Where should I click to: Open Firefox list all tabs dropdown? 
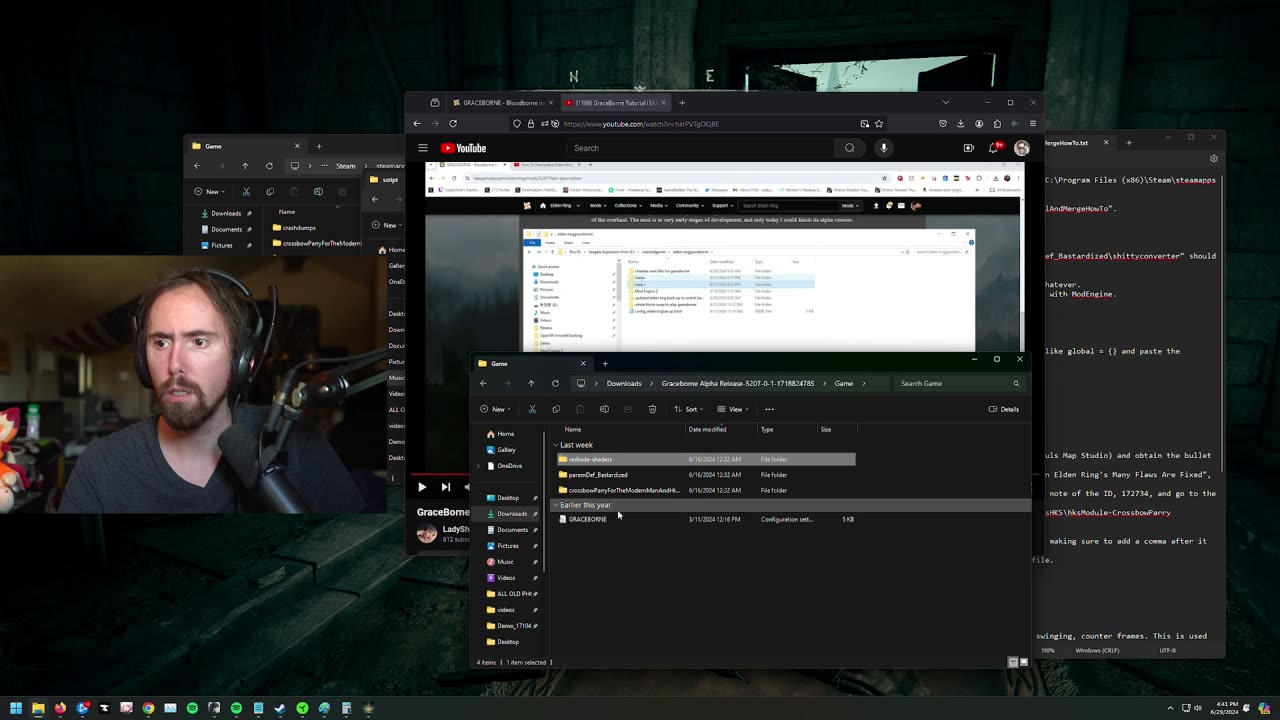pyautogui.click(x=945, y=102)
